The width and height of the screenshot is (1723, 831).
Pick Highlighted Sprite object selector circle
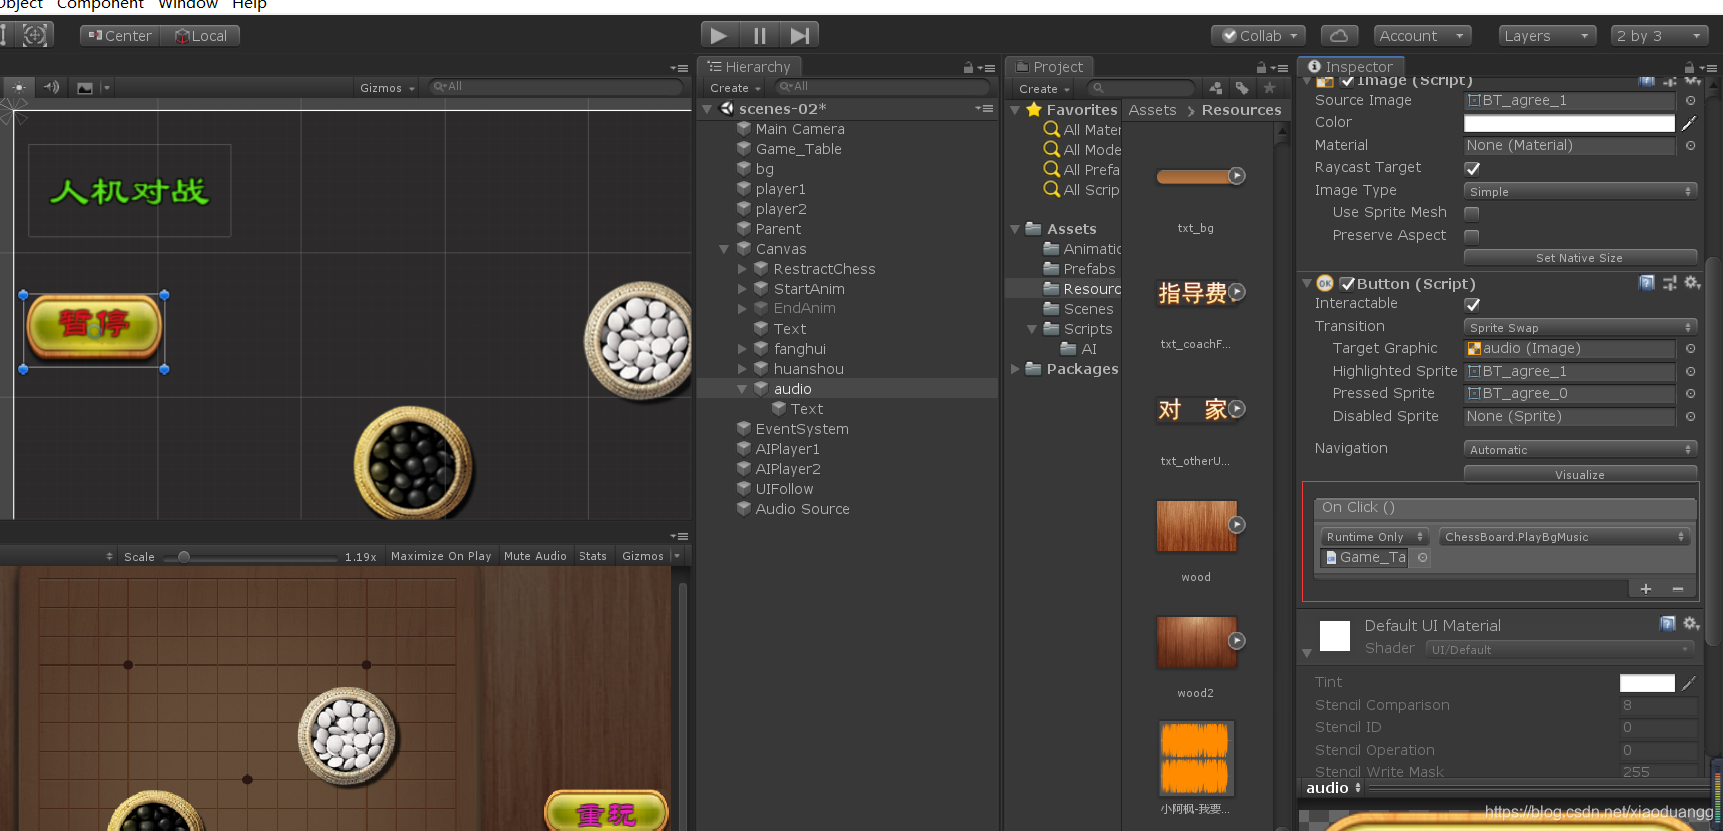point(1690,372)
